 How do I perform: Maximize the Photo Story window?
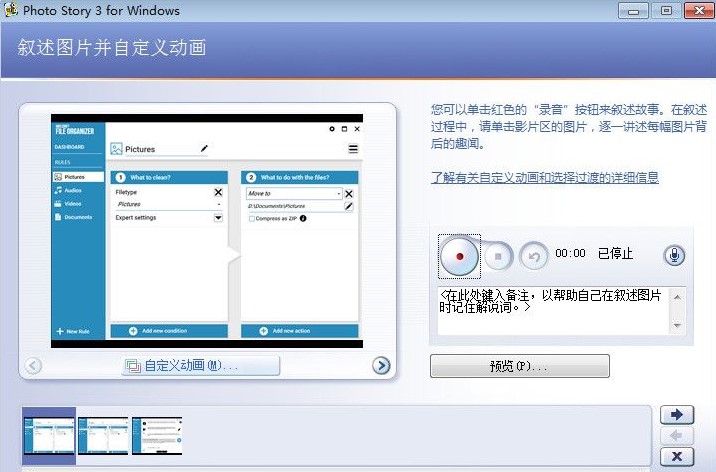point(666,10)
